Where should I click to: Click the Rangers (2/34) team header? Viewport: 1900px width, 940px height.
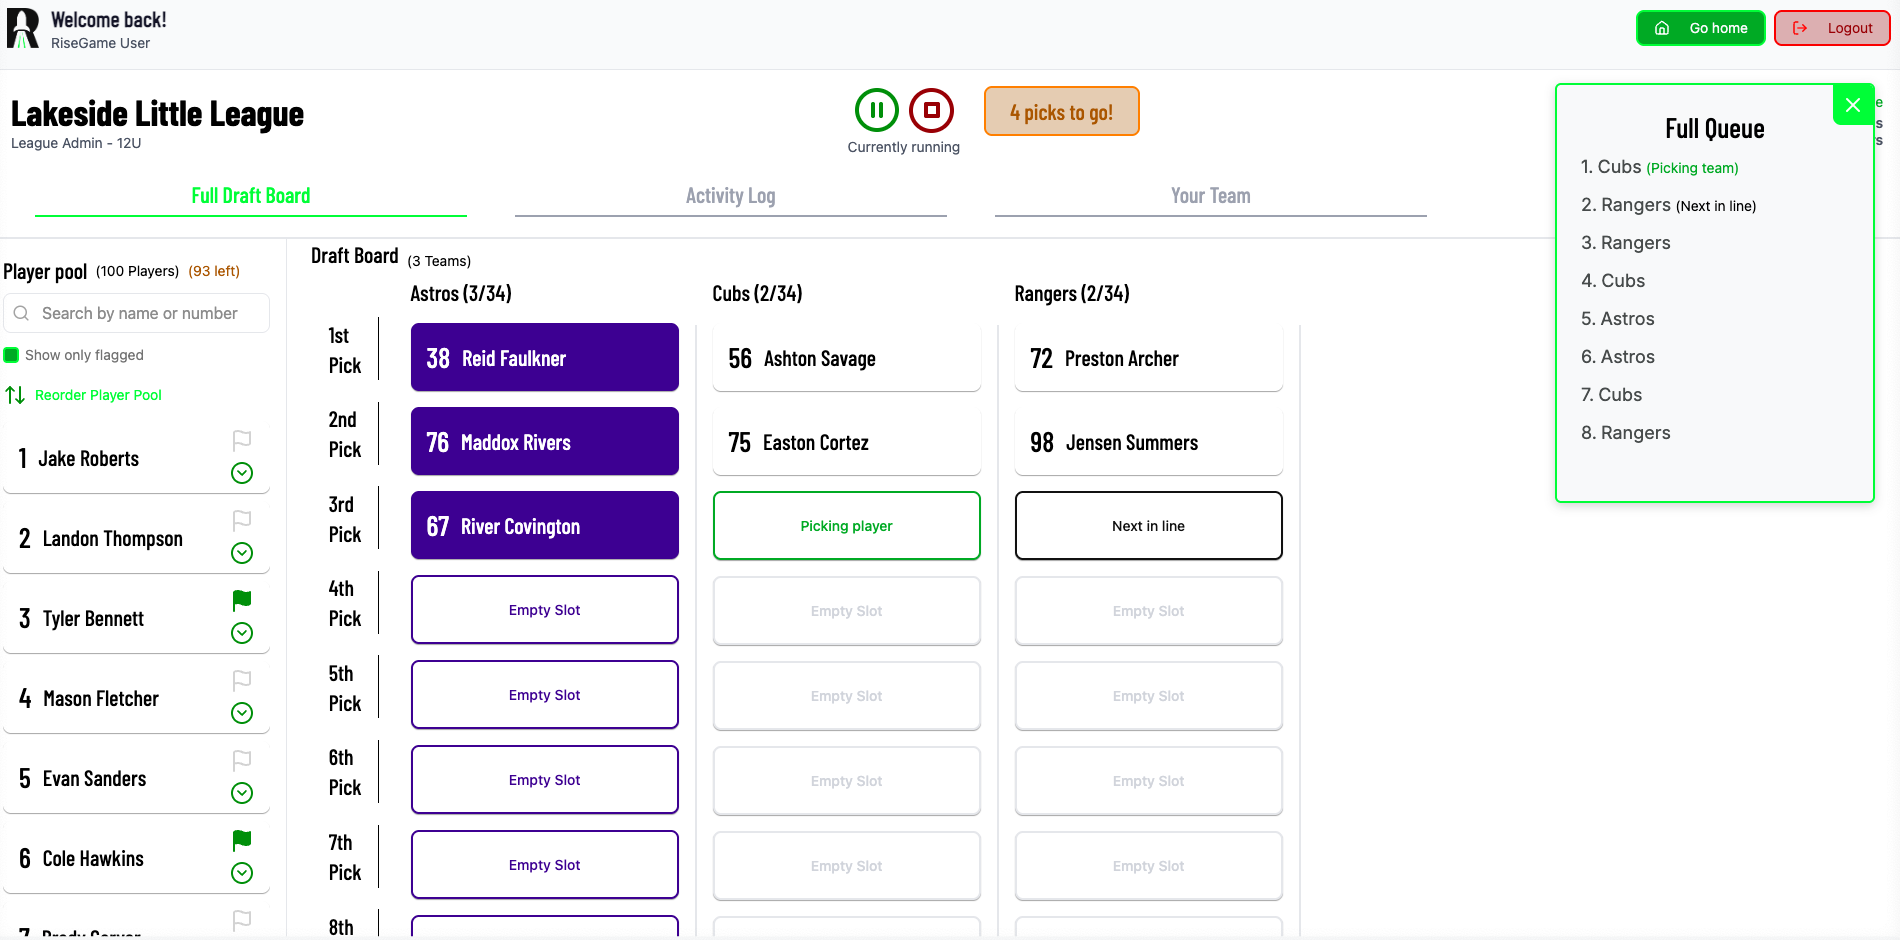pos(1072,294)
